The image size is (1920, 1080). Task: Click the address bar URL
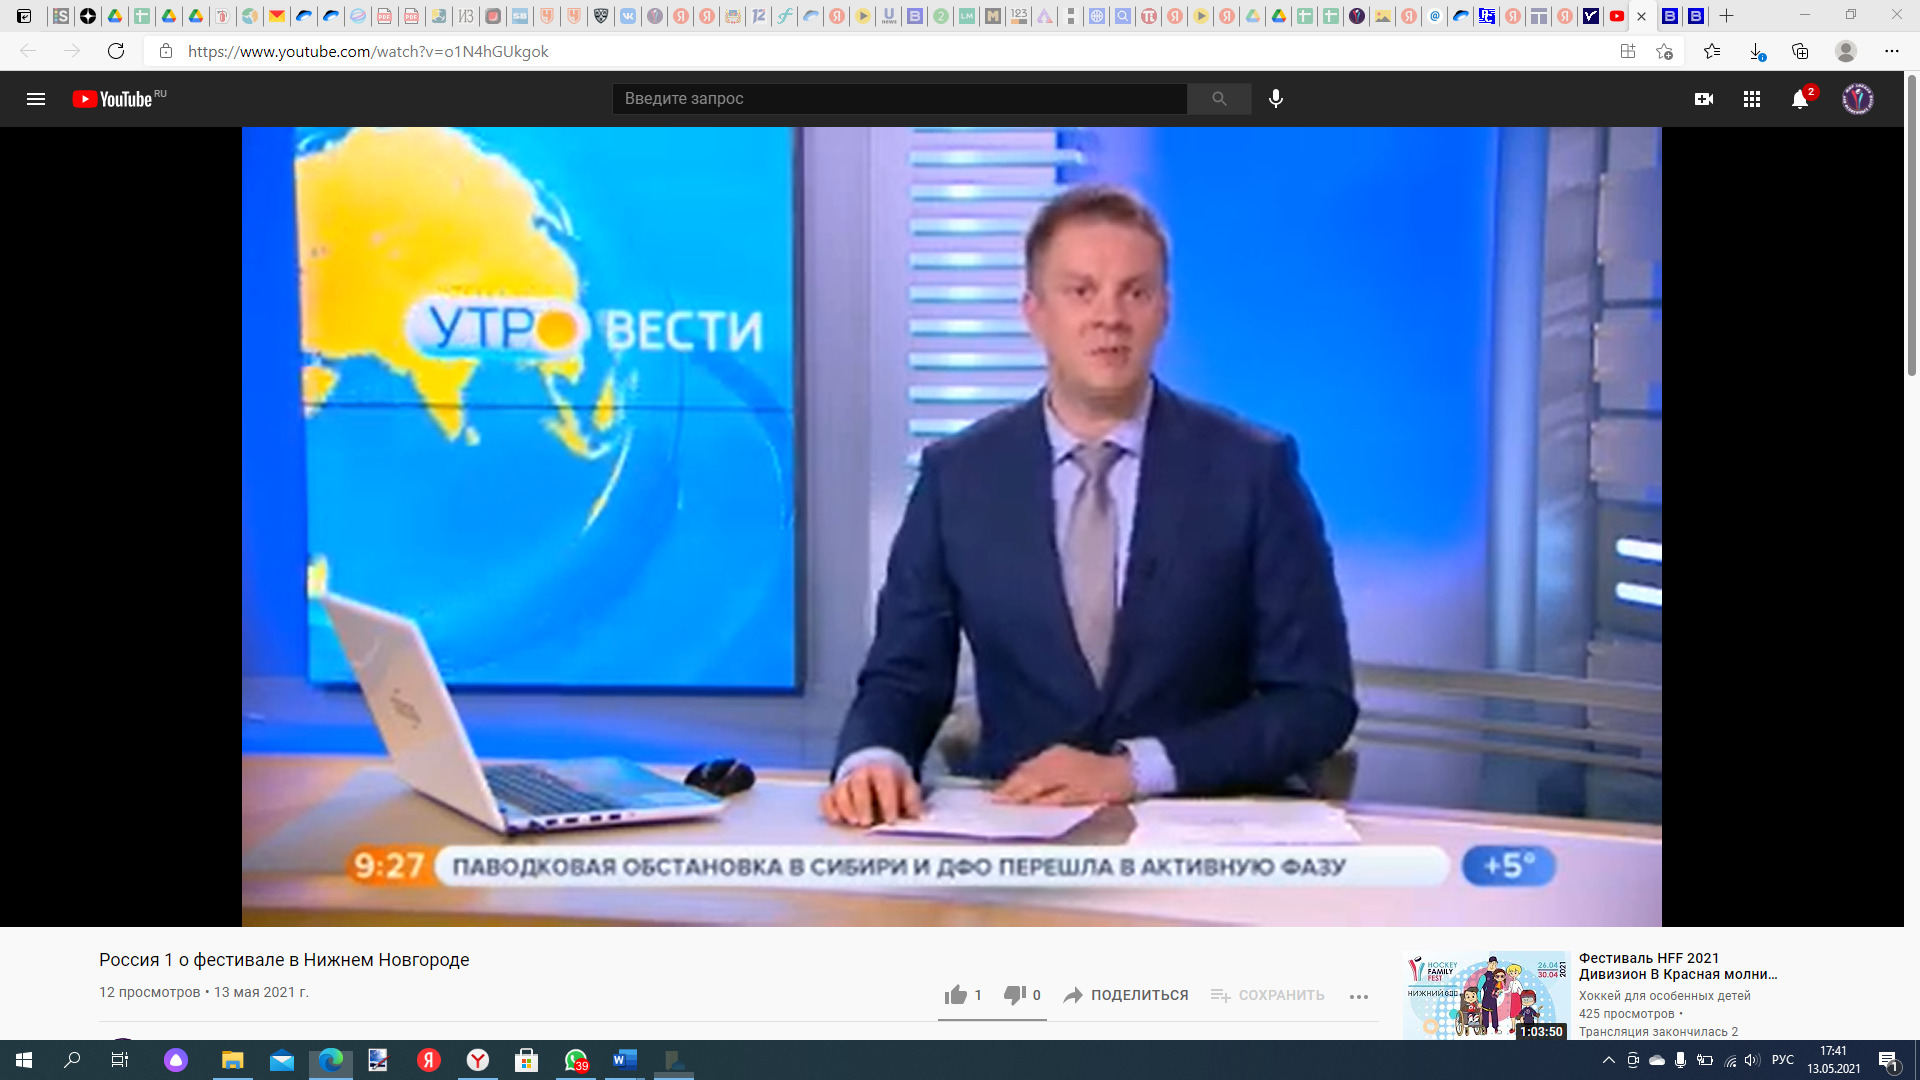(x=368, y=51)
